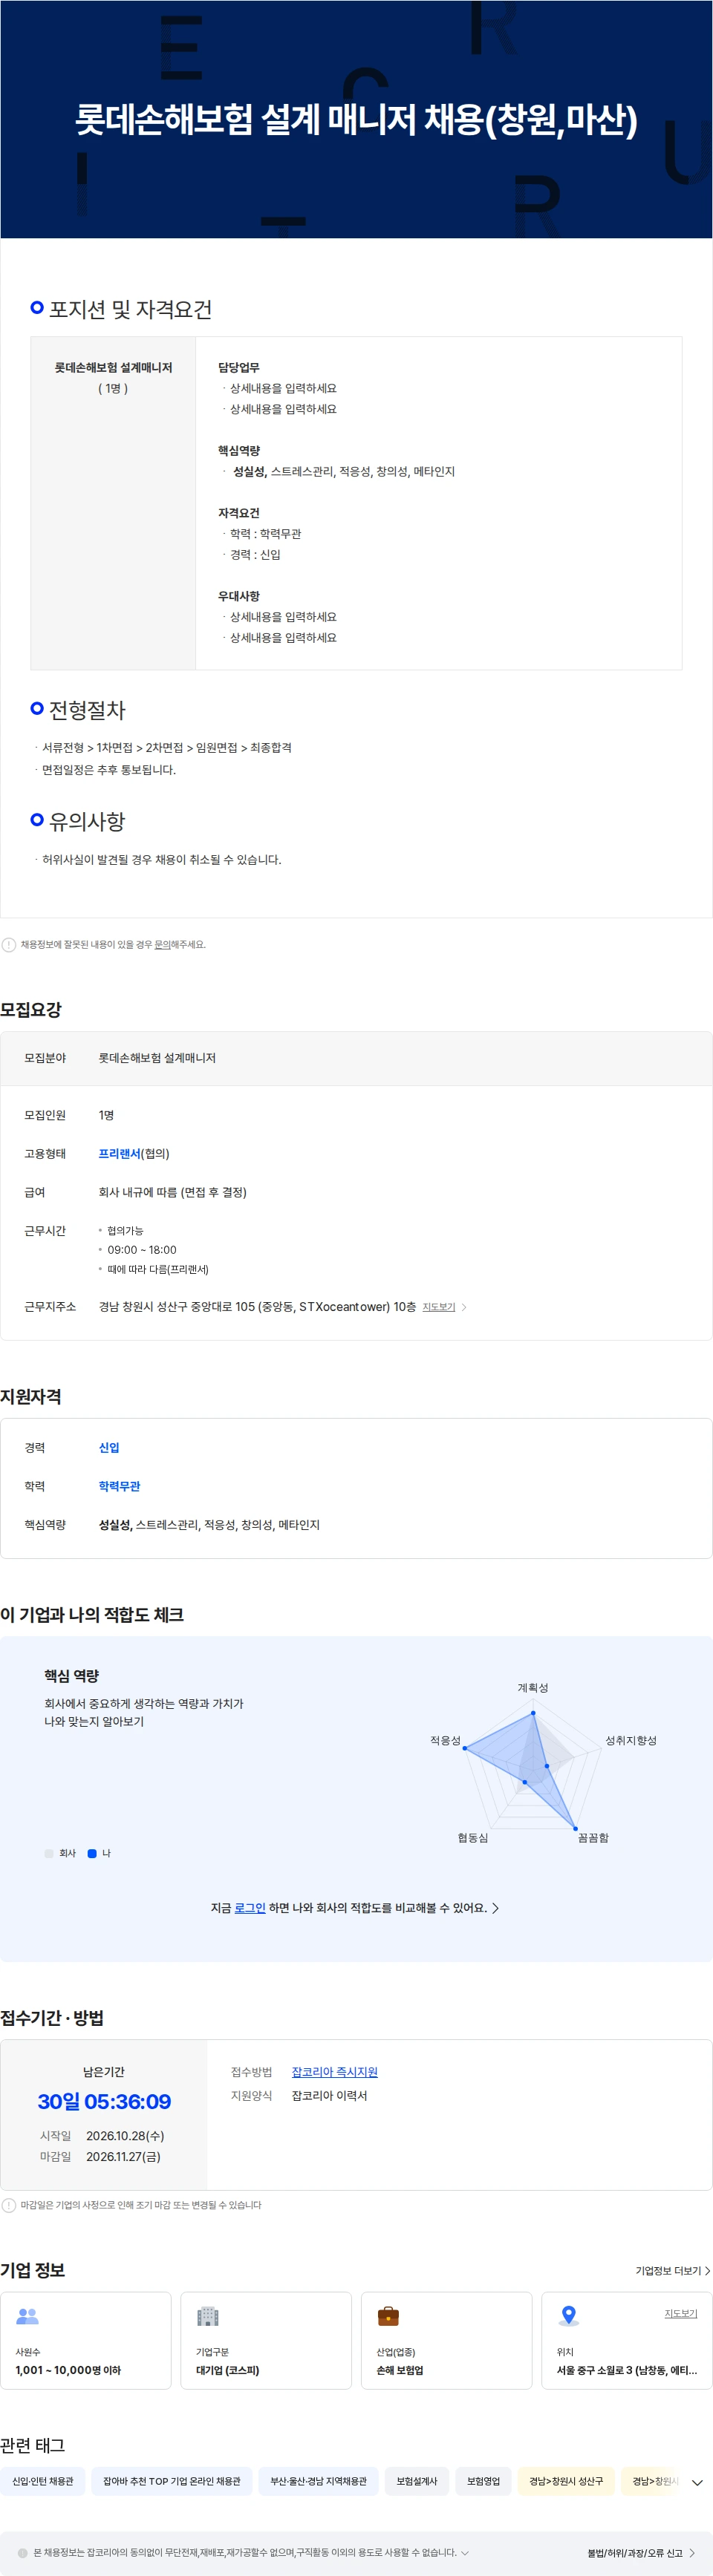Click the gray icon before 본 채용정보는 notice
Screen dimensions: 713x2576
(x=23, y=2552)
